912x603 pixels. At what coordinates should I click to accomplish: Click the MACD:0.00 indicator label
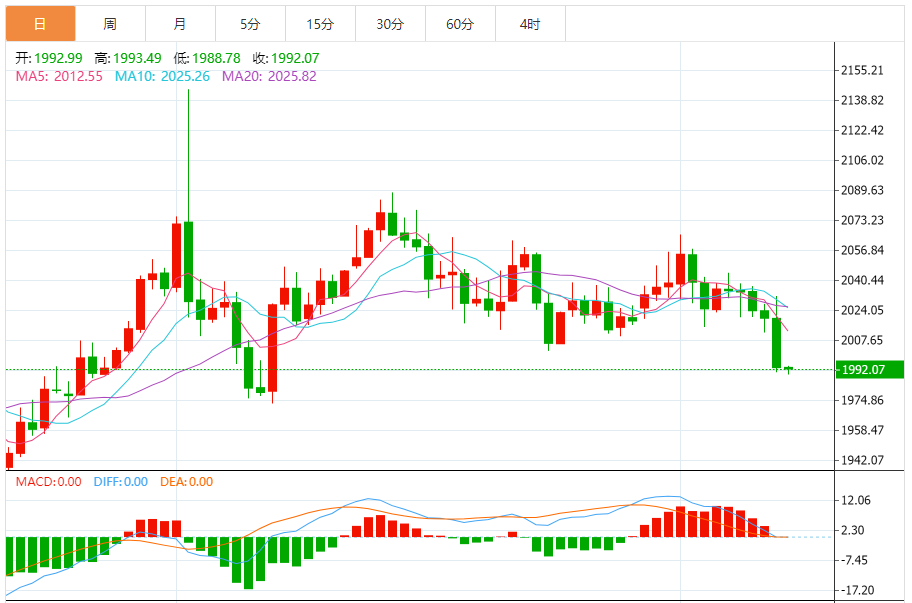48,481
